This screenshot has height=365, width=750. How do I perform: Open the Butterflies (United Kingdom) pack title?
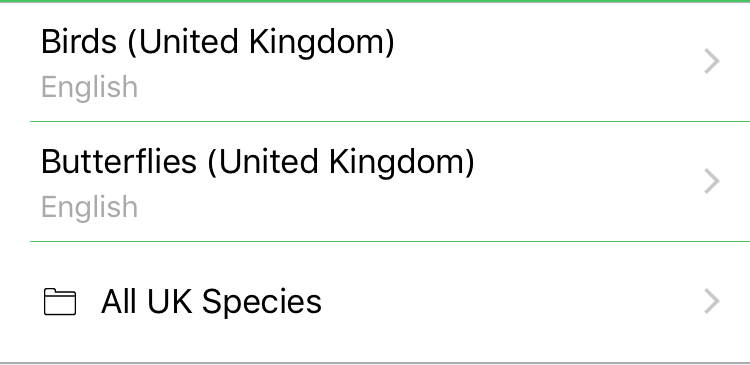click(258, 162)
